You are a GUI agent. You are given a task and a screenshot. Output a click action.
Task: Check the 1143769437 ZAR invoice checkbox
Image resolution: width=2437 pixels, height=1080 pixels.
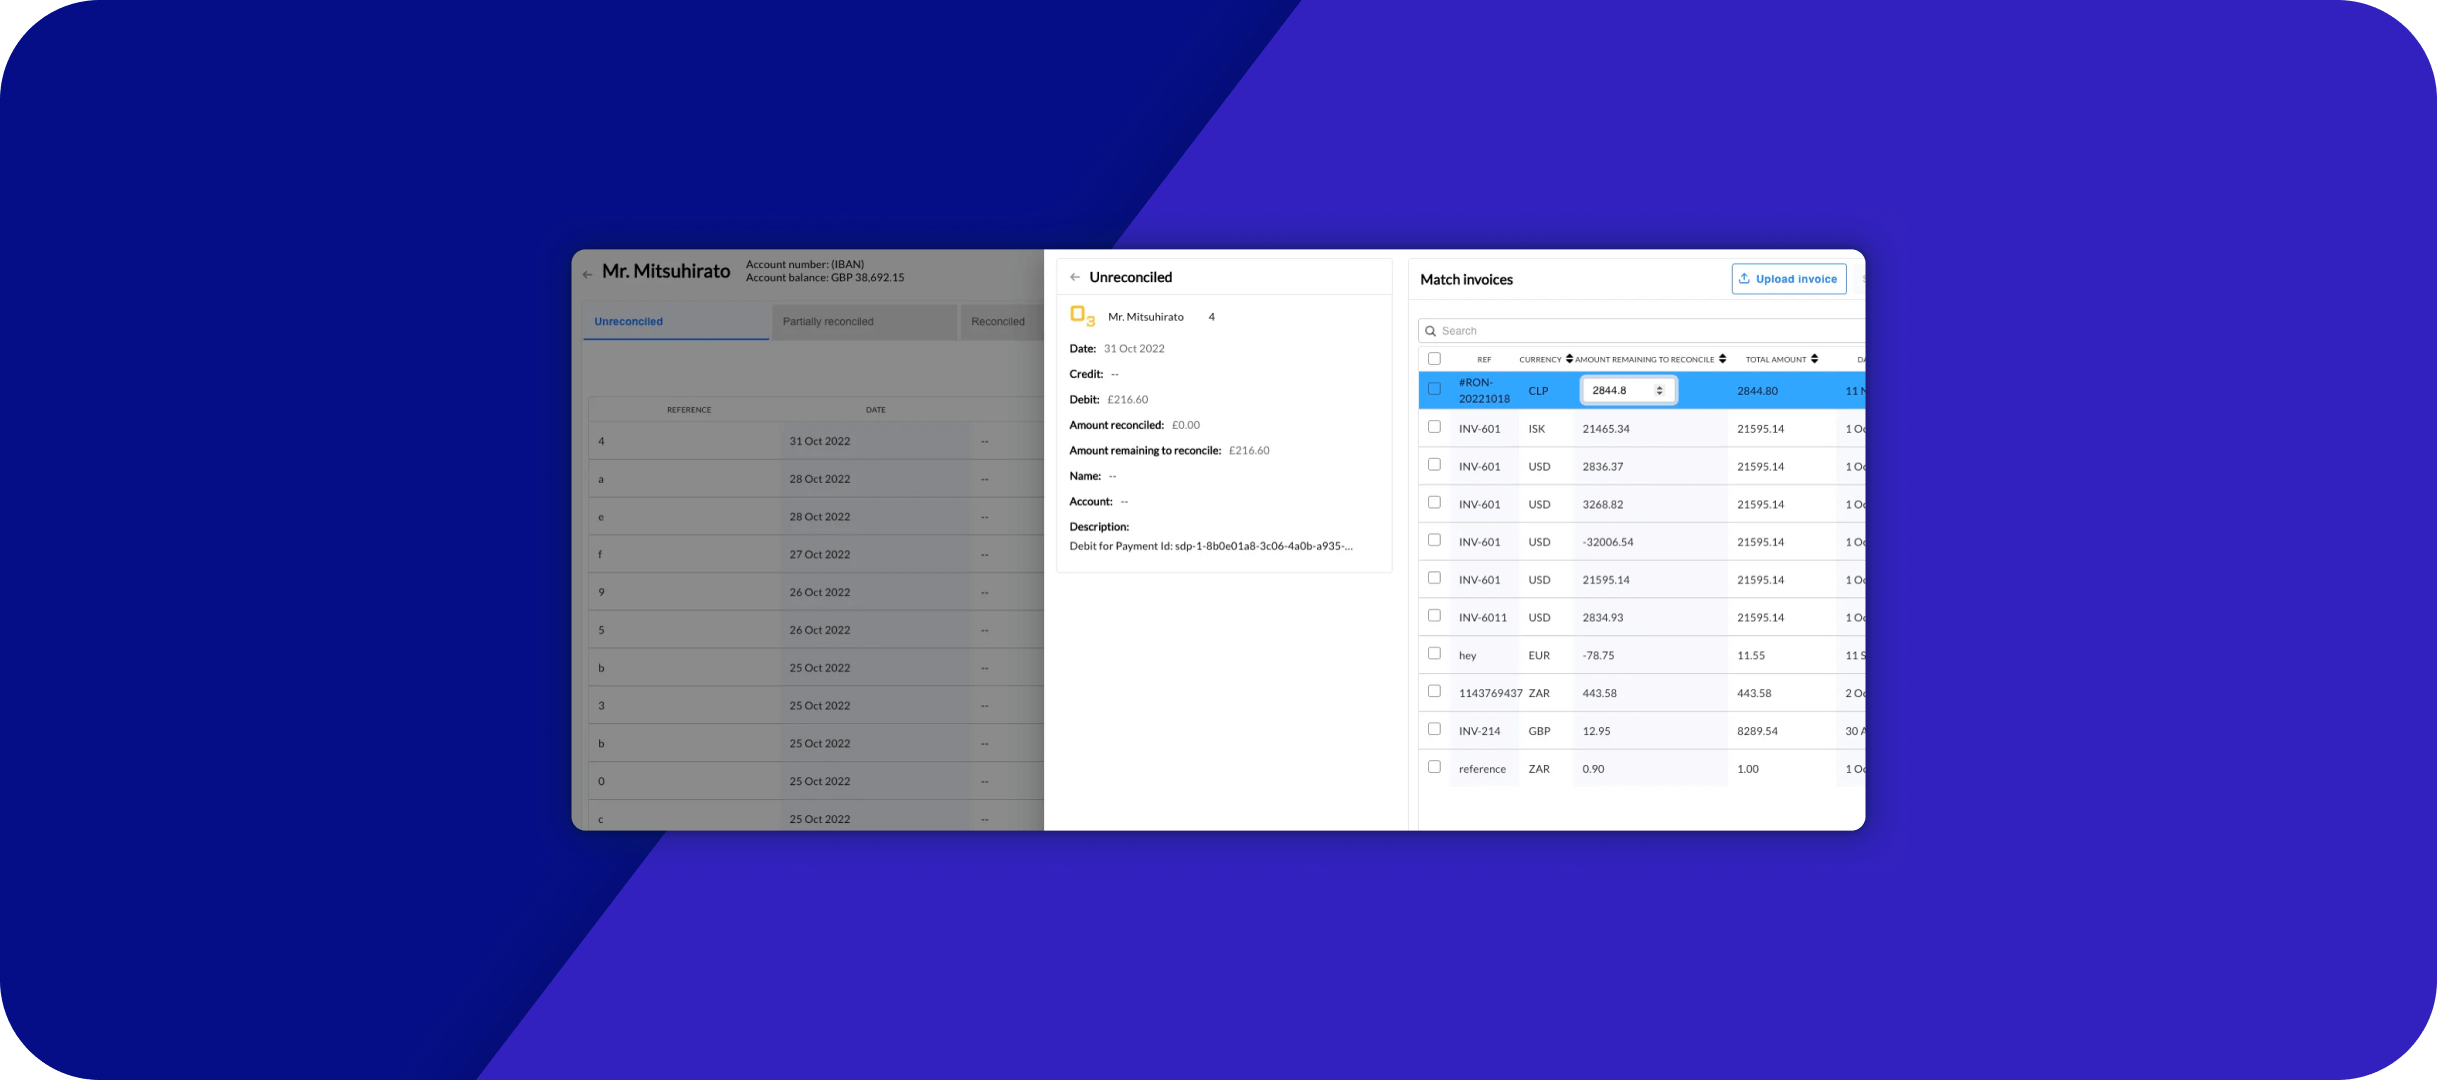1434,692
